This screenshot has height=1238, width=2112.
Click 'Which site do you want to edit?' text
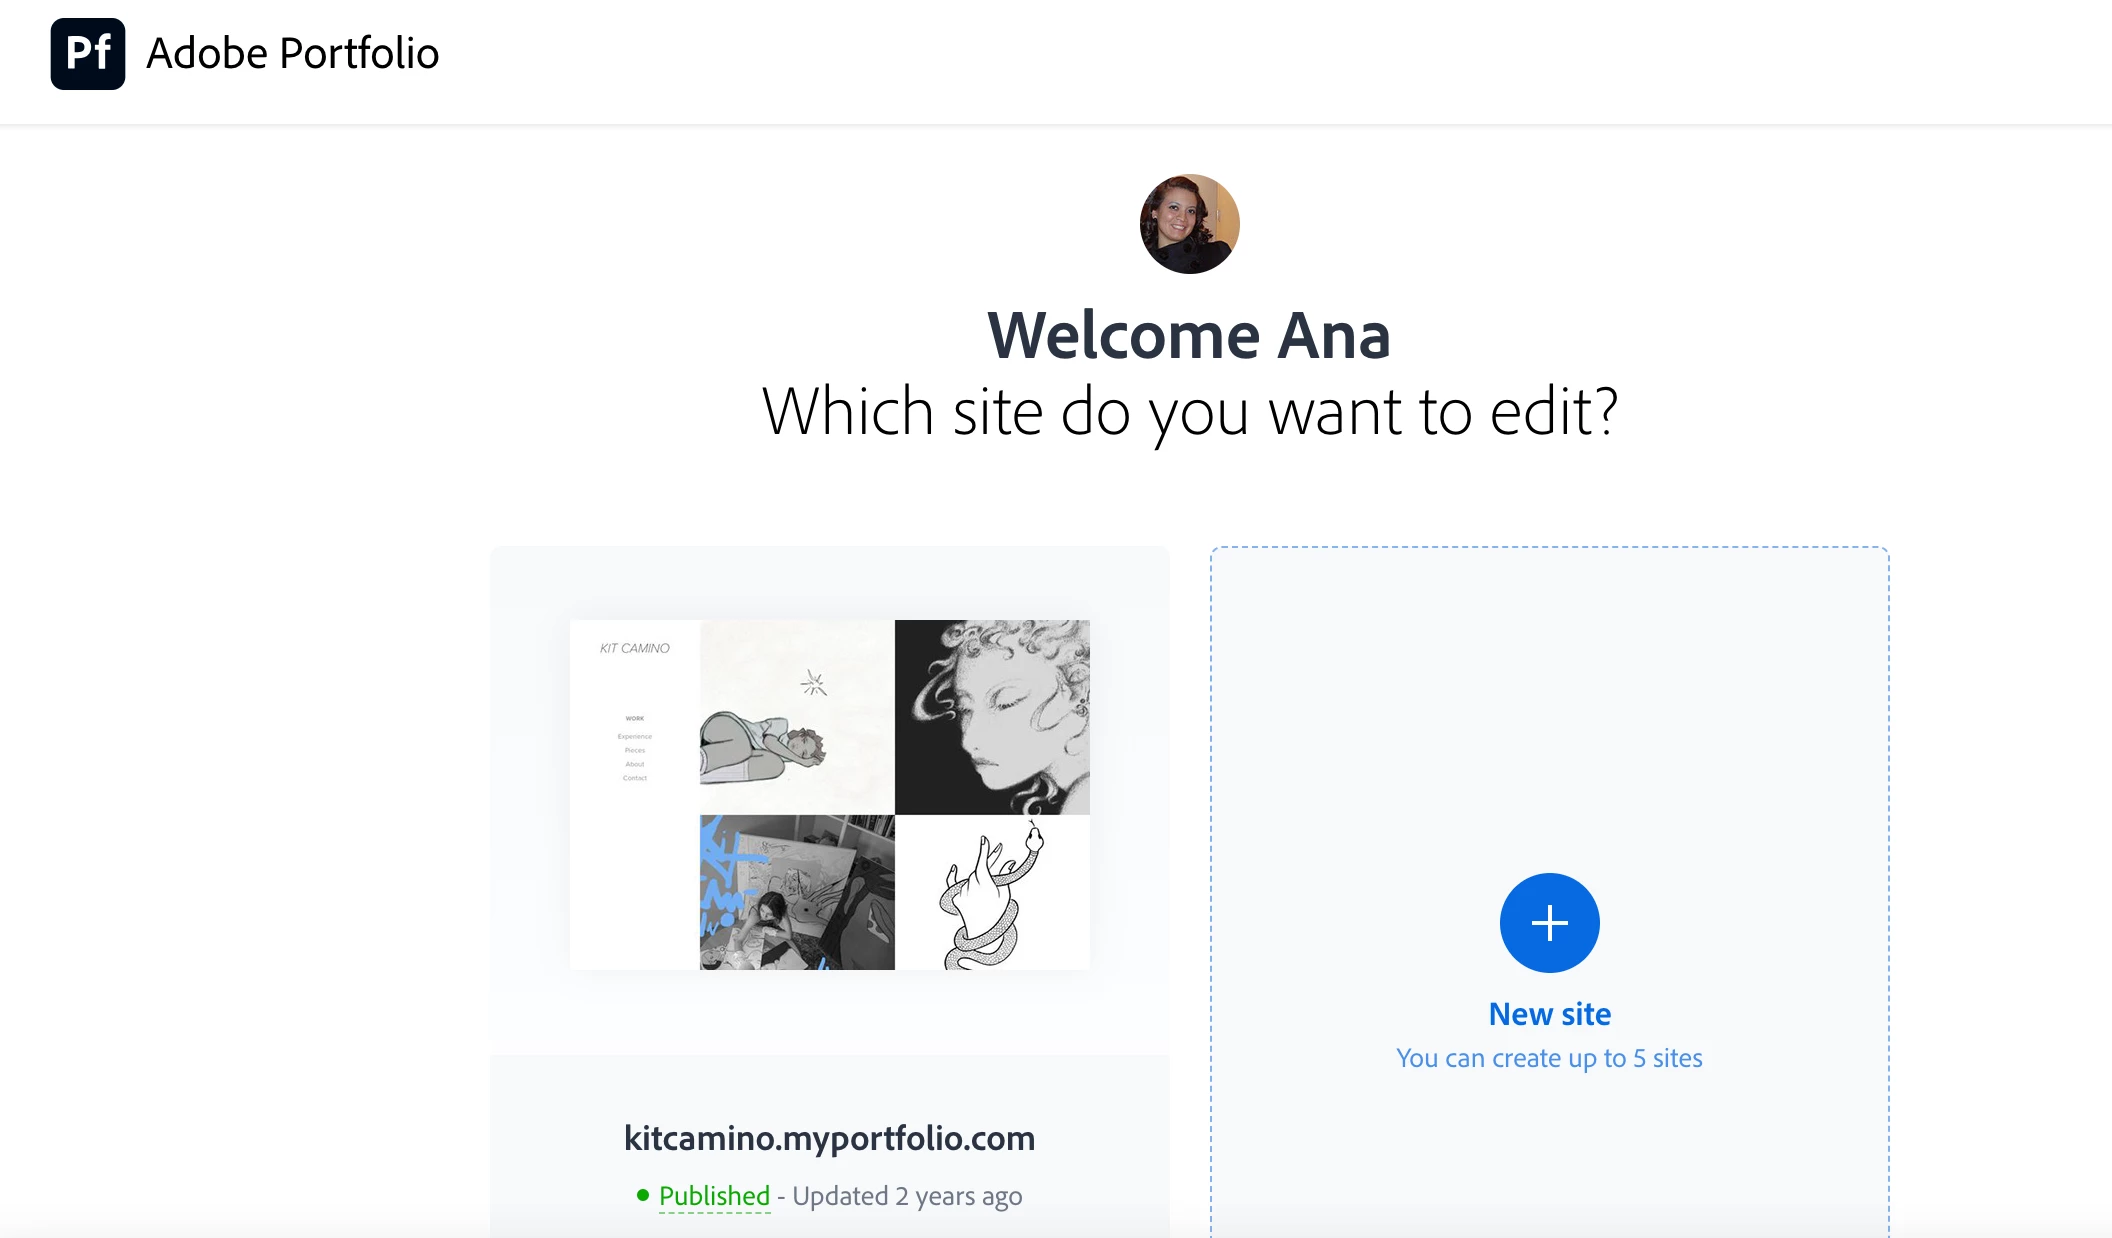pos(1189,411)
